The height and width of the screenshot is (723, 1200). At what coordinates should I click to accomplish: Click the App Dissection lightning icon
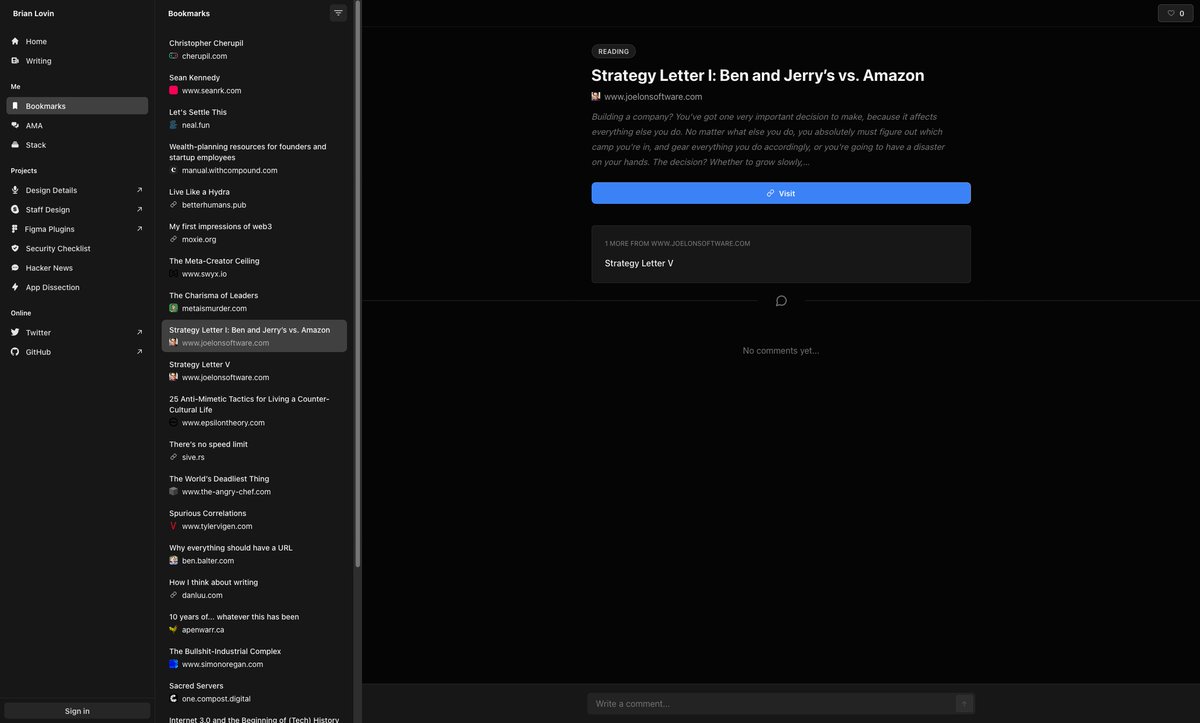click(15, 287)
